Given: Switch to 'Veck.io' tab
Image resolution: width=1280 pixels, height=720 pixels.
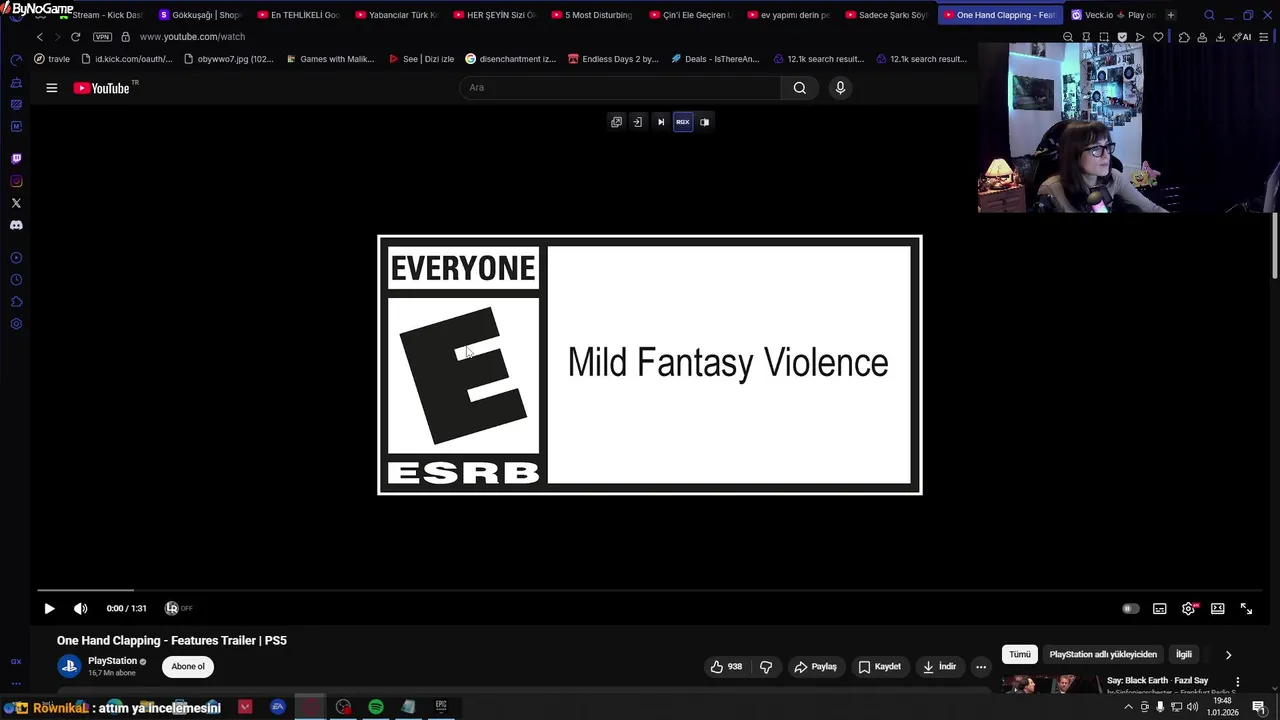Looking at the screenshot, I should point(1112,15).
